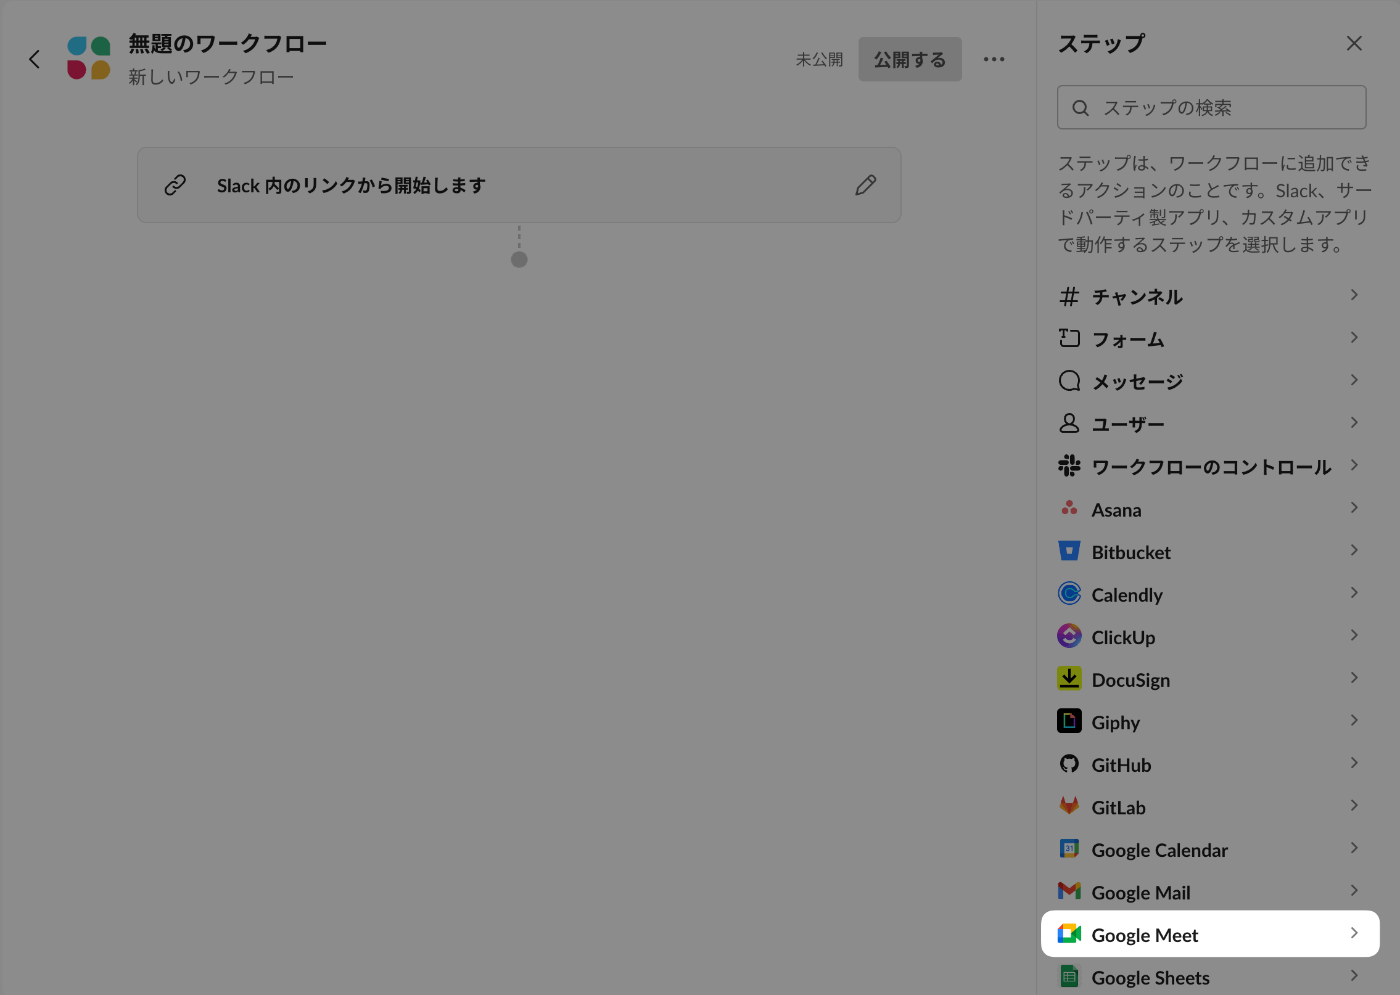Click the ステップの検索 search field
Screen dimensions: 1400x995
click(x=1212, y=107)
